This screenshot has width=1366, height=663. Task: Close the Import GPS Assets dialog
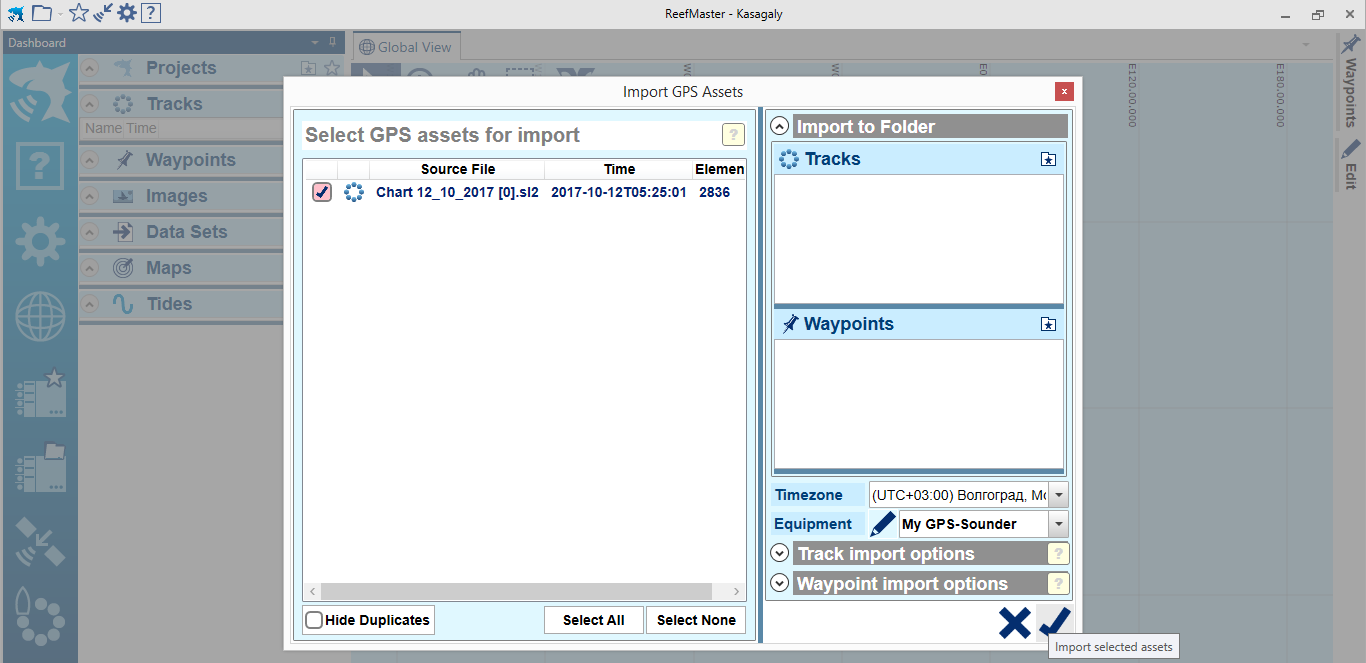coord(1064,91)
